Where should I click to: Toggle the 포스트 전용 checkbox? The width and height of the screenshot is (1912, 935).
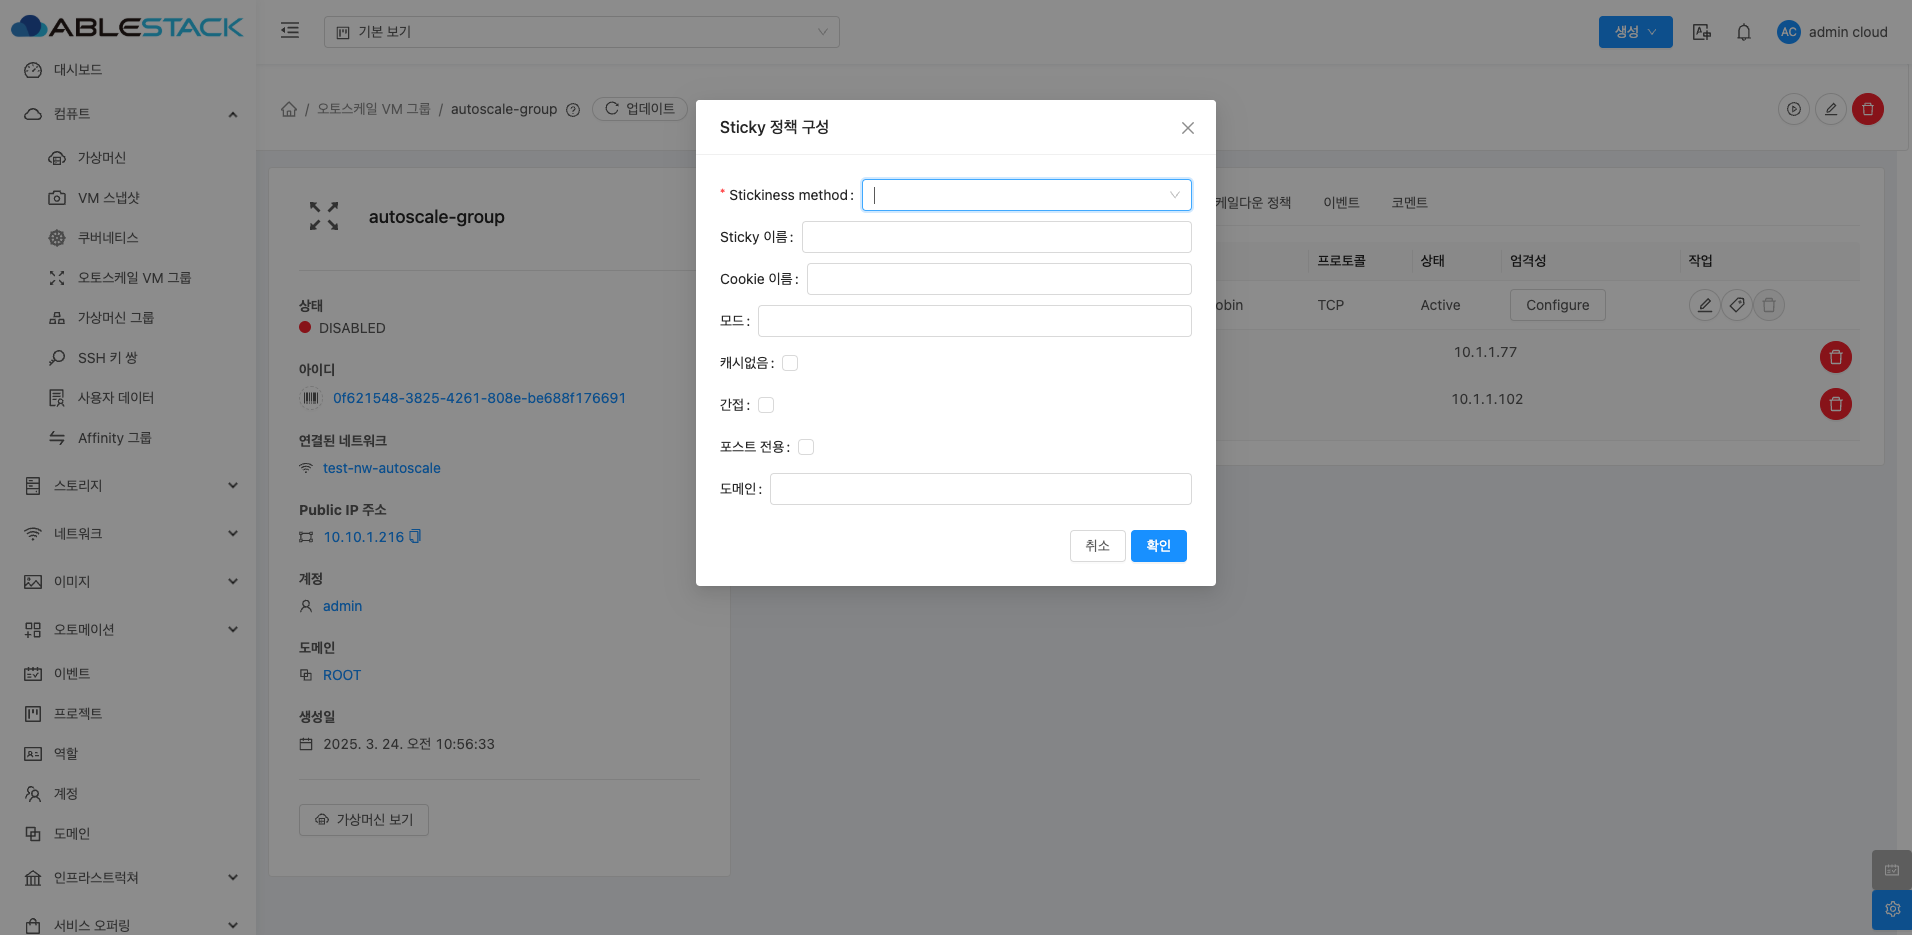(x=806, y=447)
